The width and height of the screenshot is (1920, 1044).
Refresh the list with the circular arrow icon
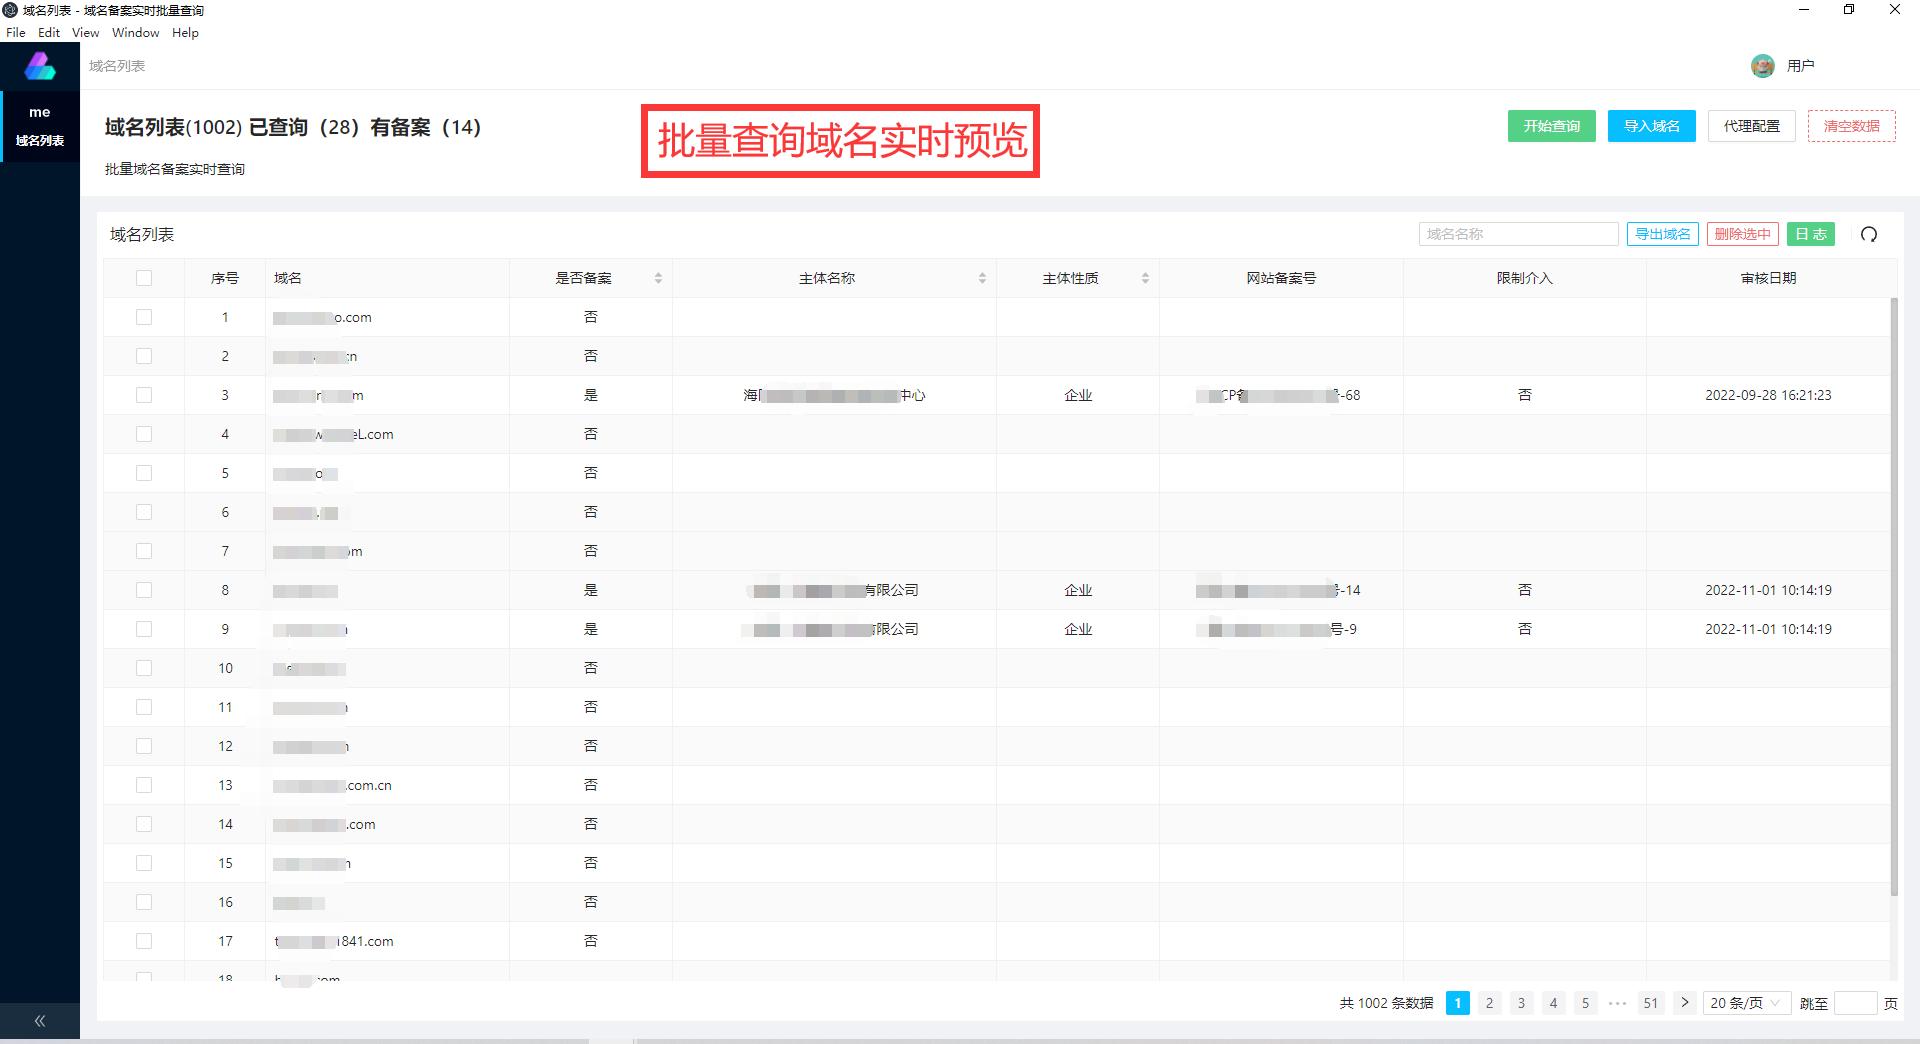pyautogui.click(x=1868, y=234)
